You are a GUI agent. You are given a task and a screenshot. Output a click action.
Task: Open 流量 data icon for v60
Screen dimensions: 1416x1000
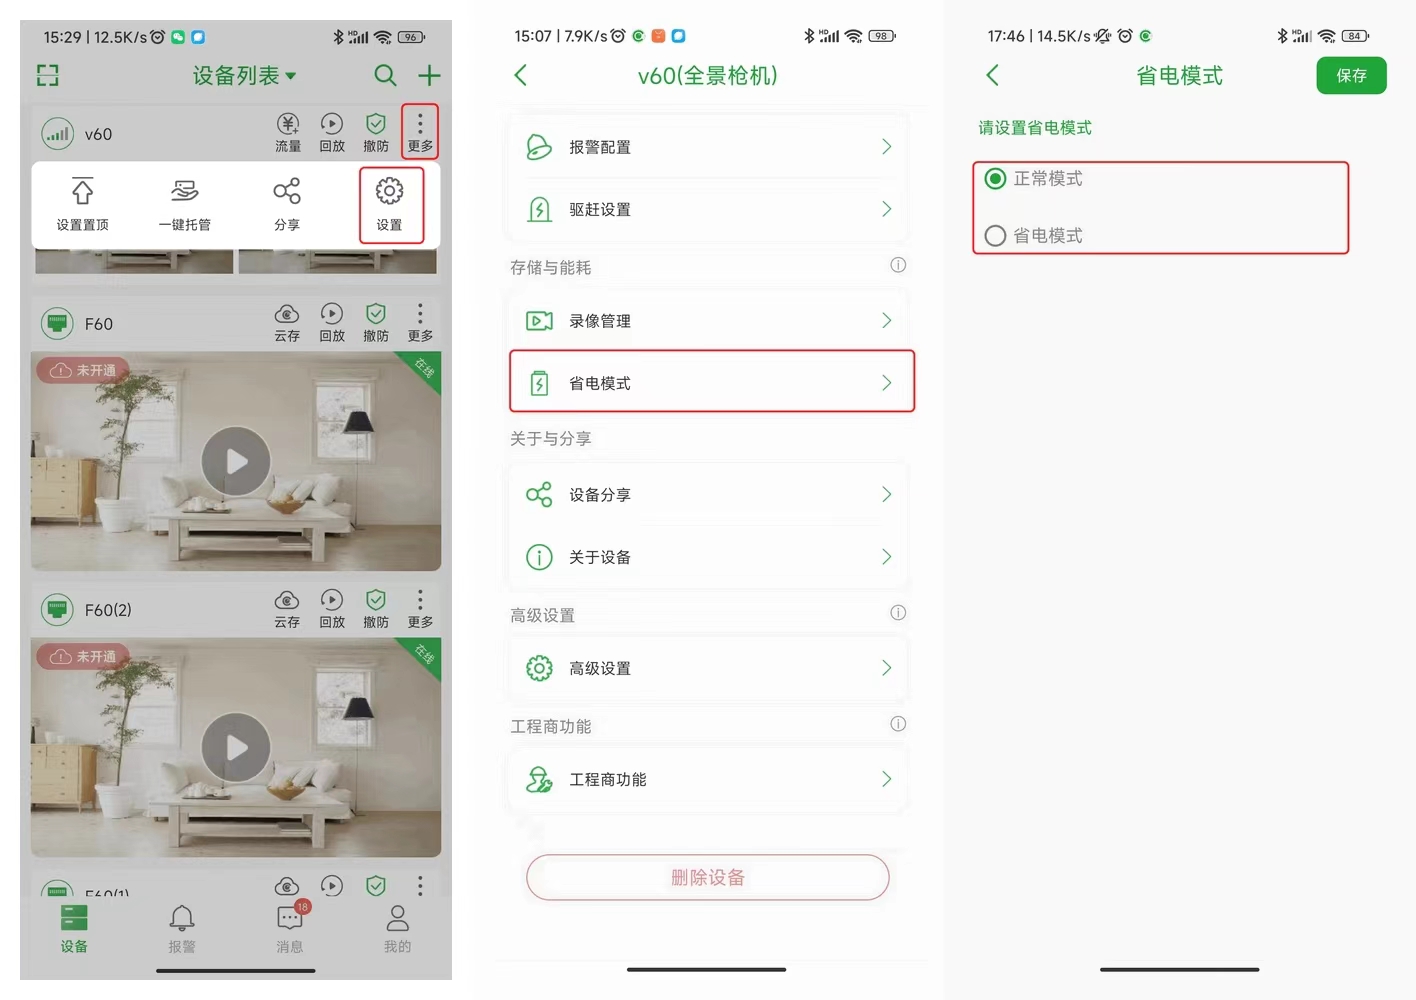click(x=288, y=124)
